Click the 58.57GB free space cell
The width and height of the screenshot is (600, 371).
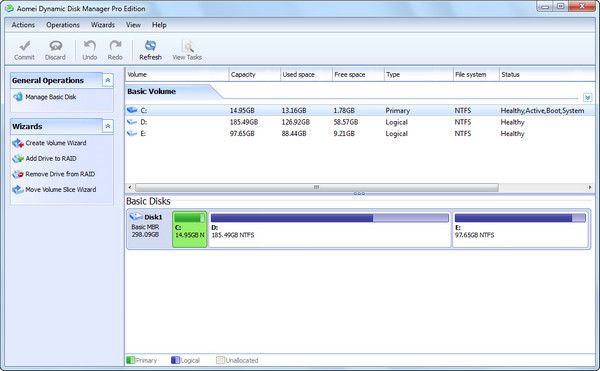coord(346,122)
